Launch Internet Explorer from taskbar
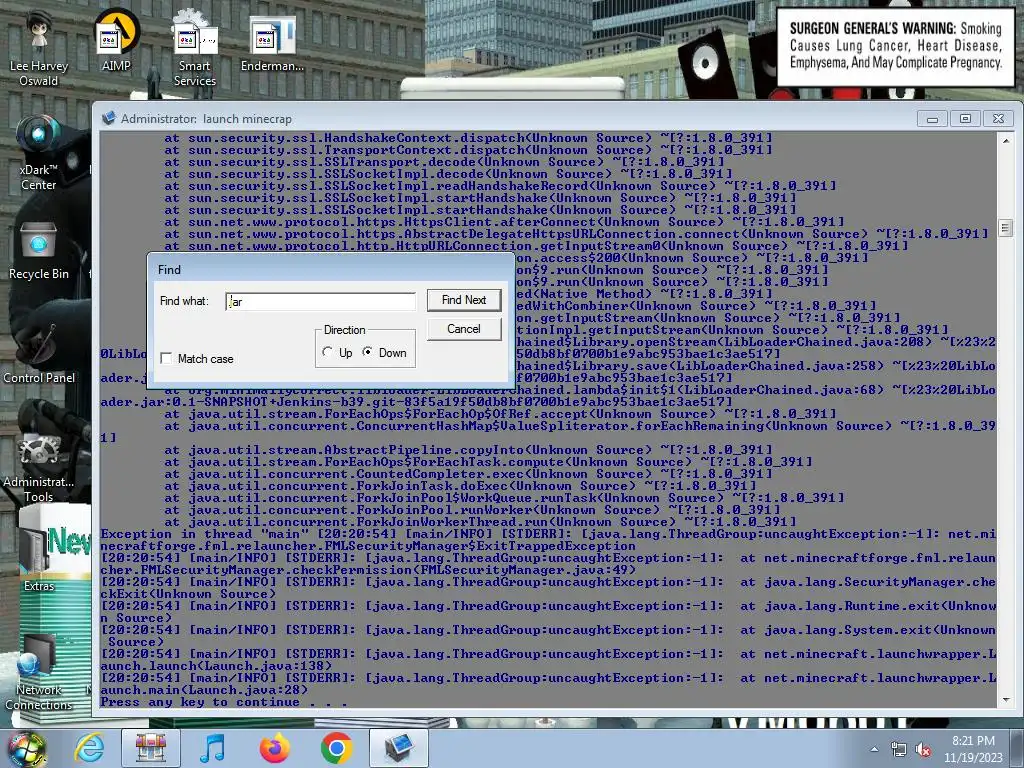The height and width of the screenshot is (768, 1024). point(89,748)
